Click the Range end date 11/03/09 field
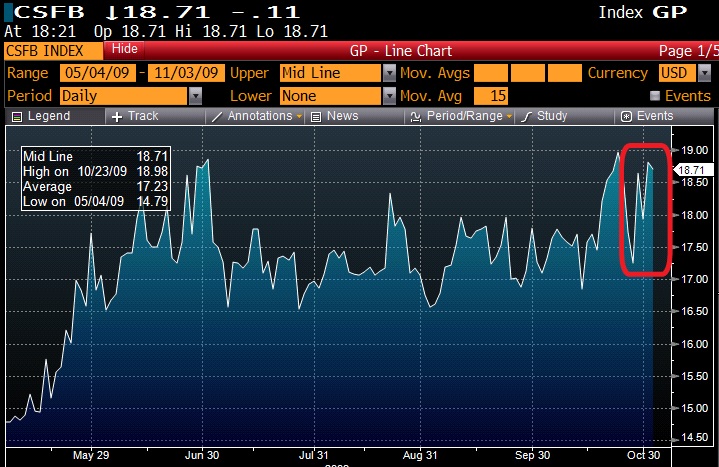The image size is (719, 467). (x=187, y=73)
